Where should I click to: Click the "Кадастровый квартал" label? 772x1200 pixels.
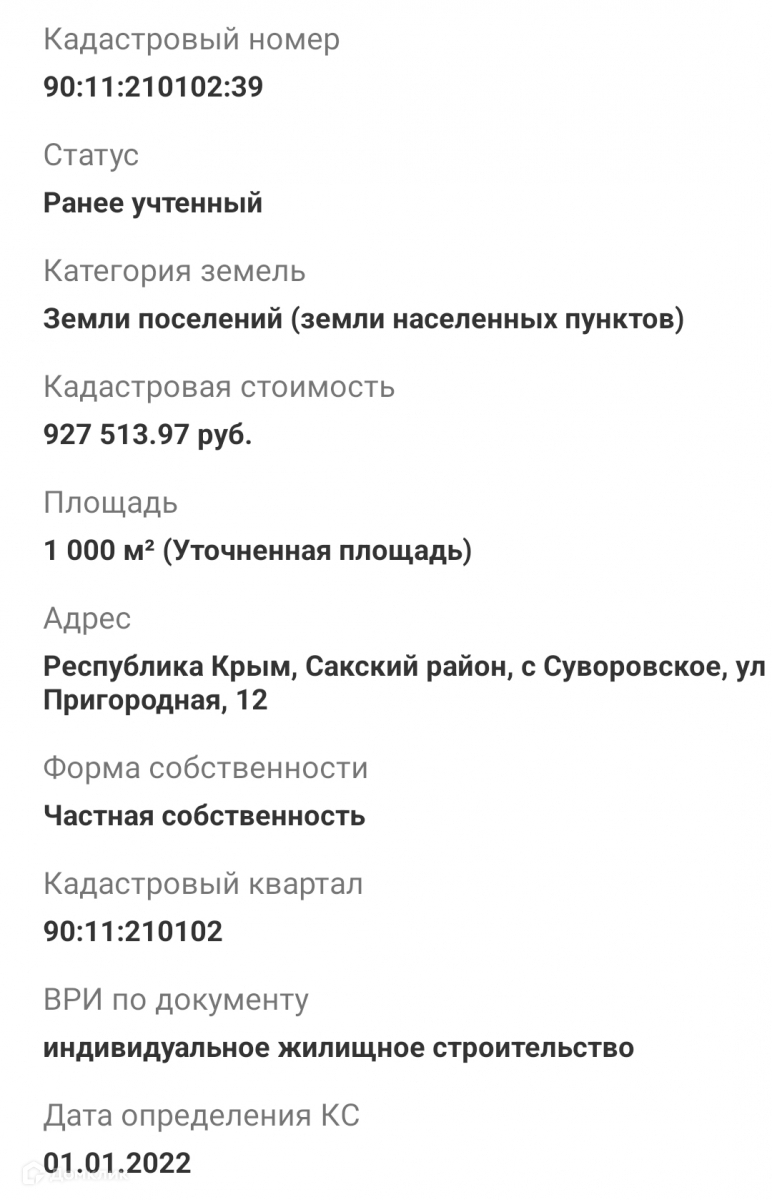203,884
